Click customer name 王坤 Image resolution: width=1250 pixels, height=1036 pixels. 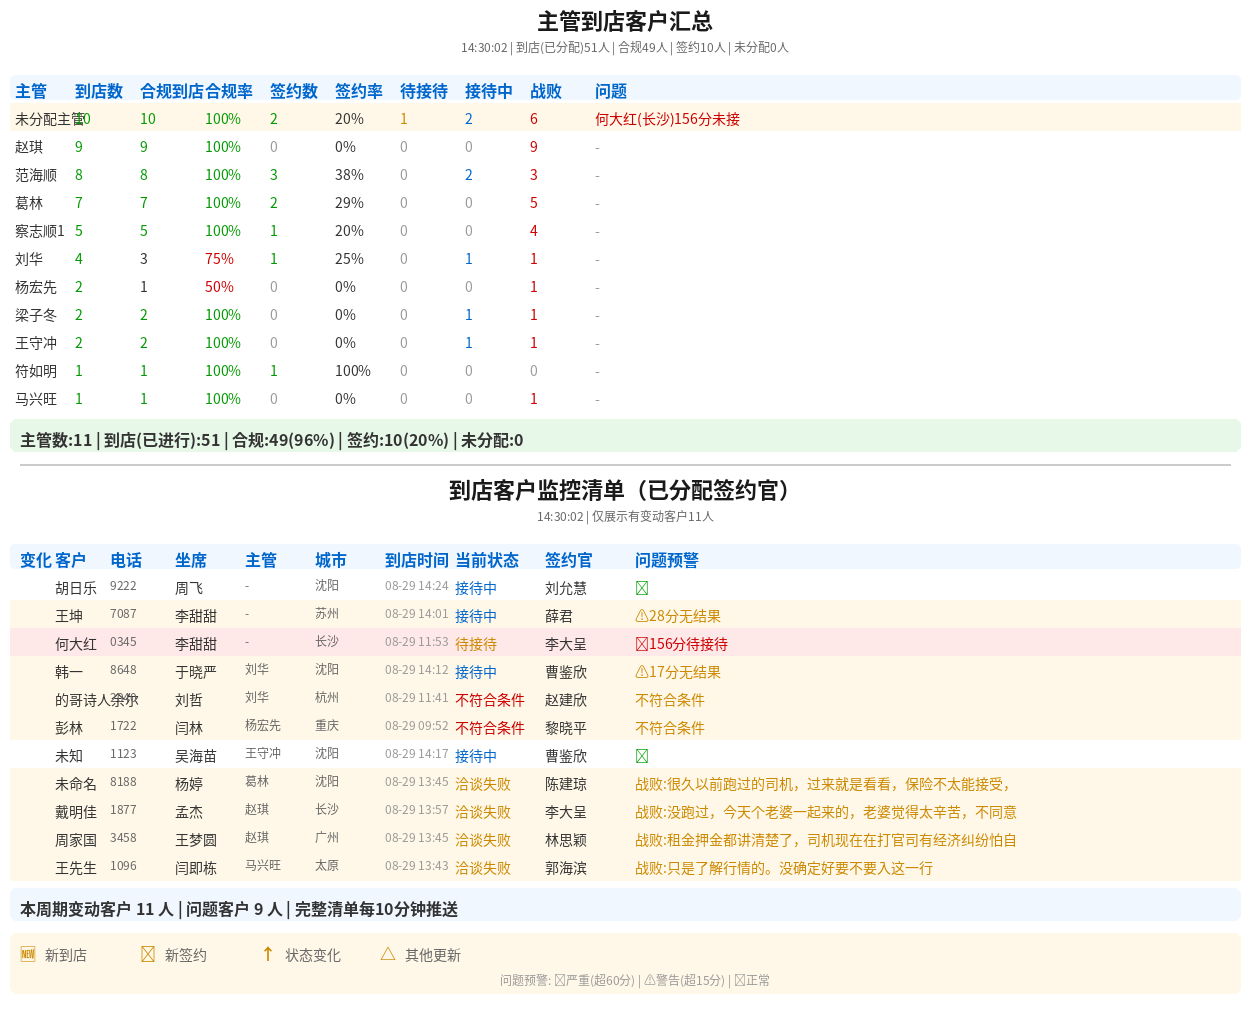[x=69, y=616]
